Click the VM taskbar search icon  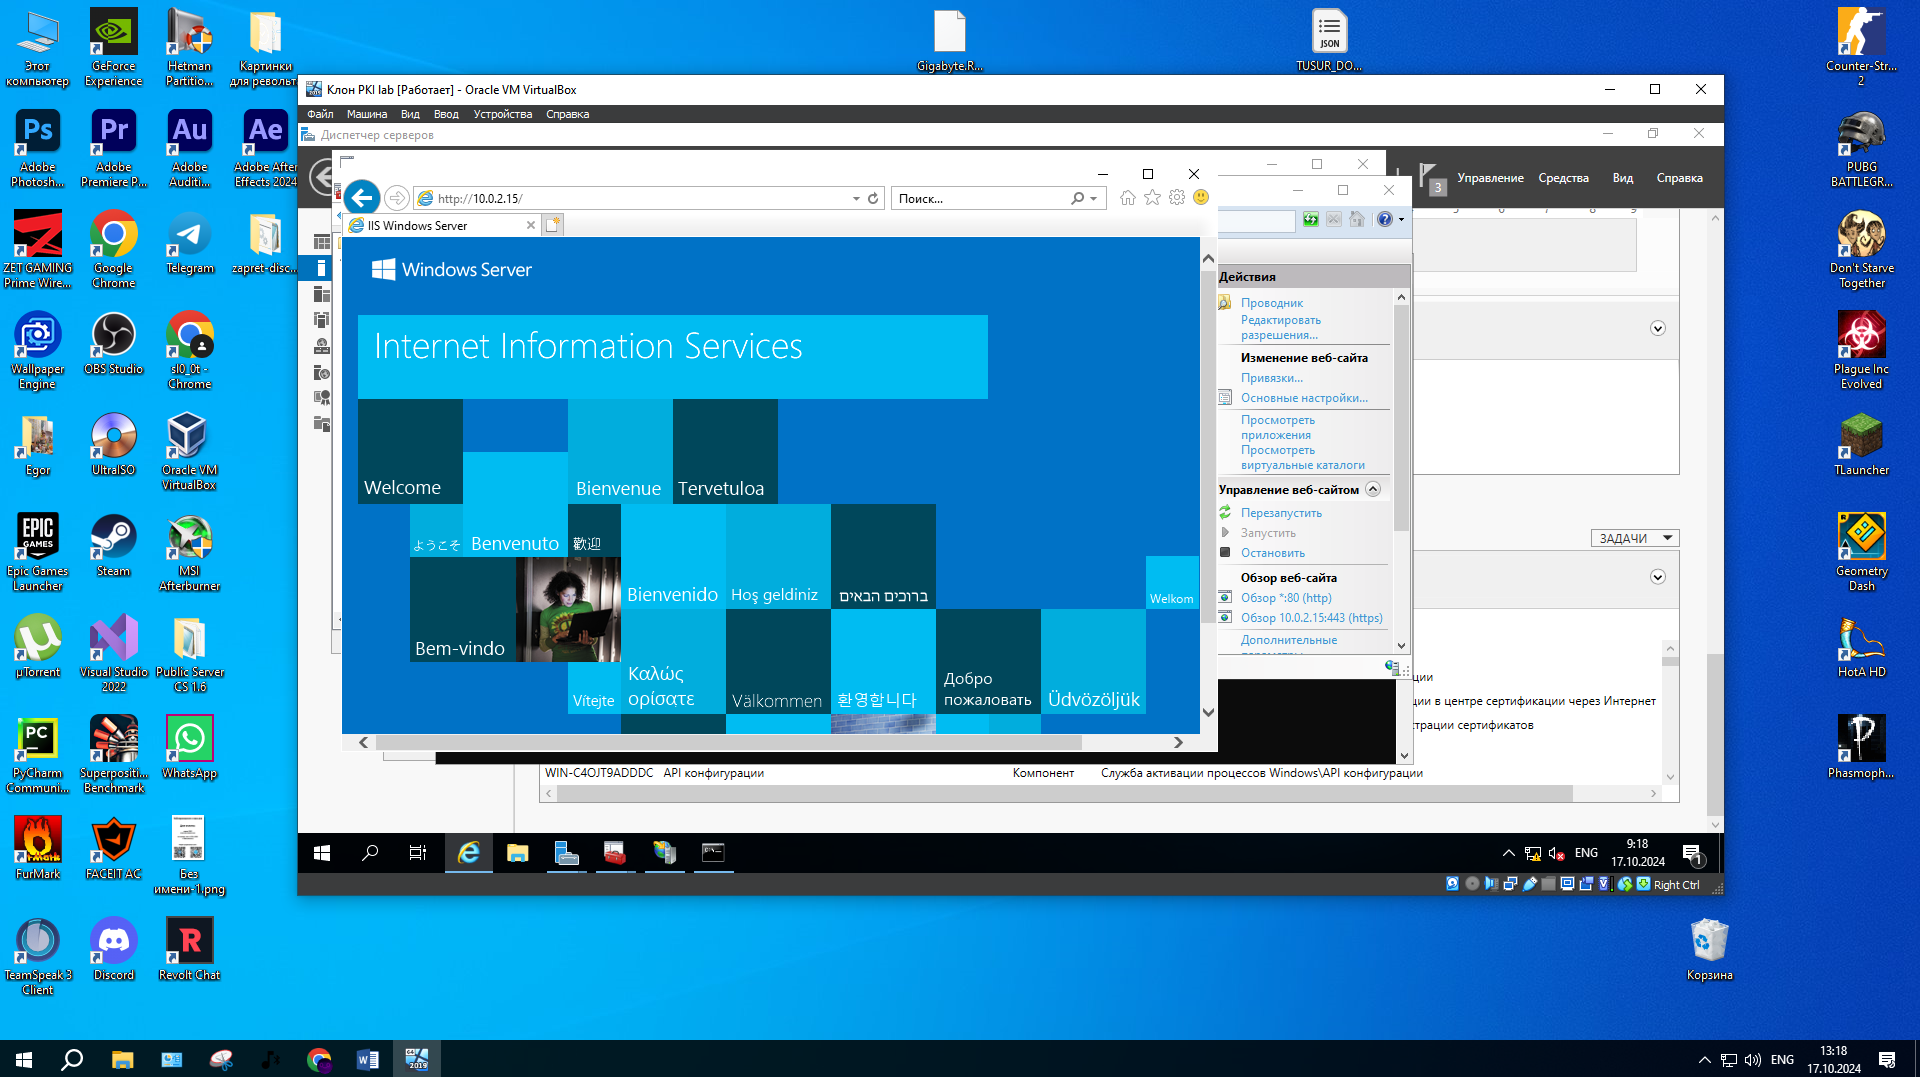(x=370, y=853)
